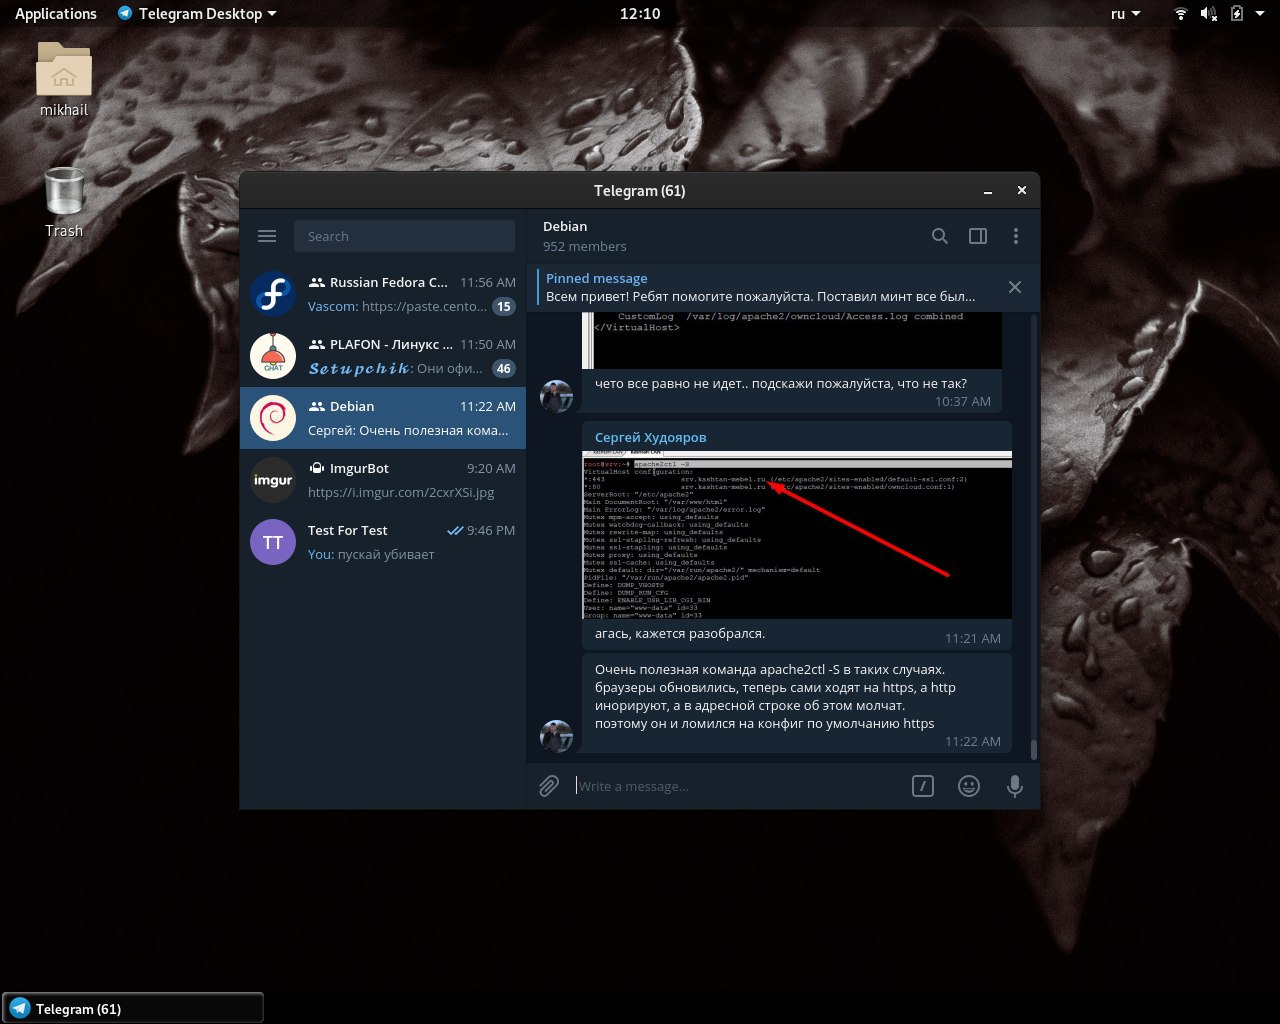
Task: Click message 'чето все равно не идет..'
Action: (x=781, y=383)
